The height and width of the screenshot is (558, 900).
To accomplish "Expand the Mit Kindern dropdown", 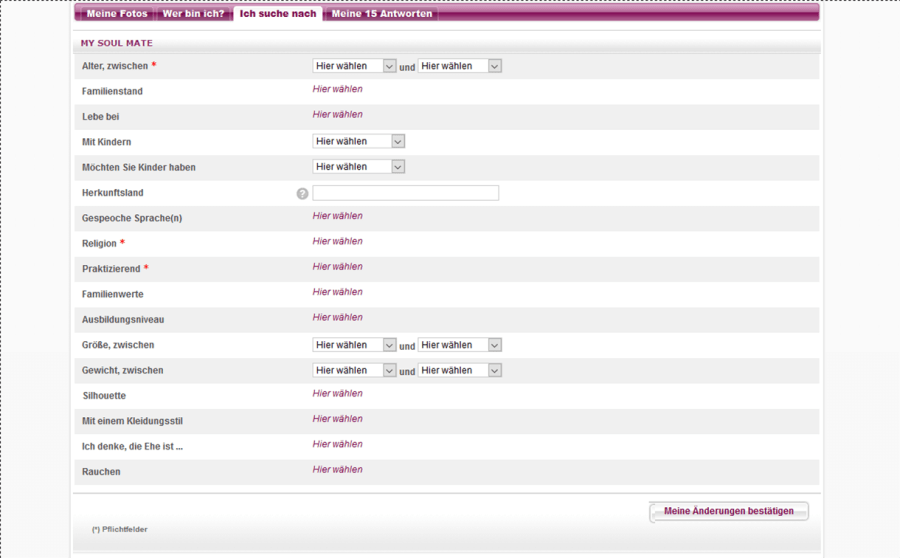I will click(359, 141).
